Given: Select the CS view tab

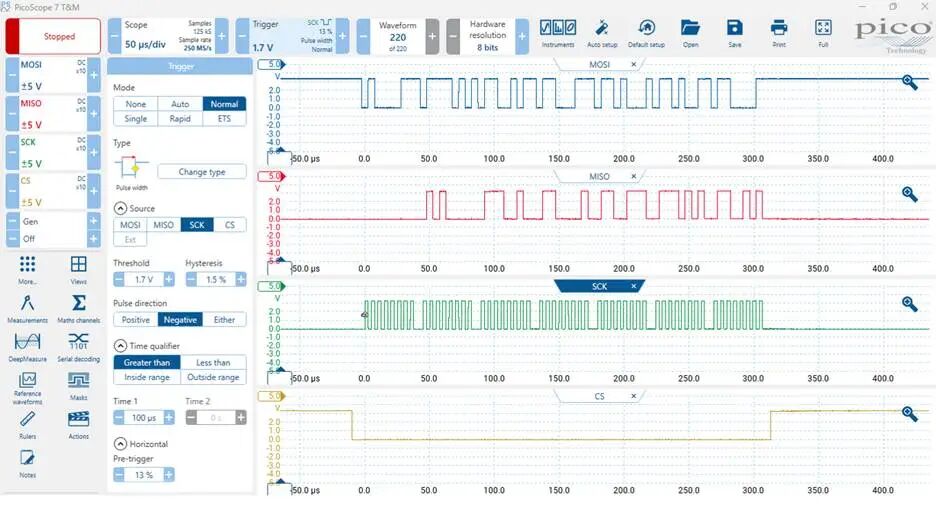Looking at the screenshot, I should point(599,397).
